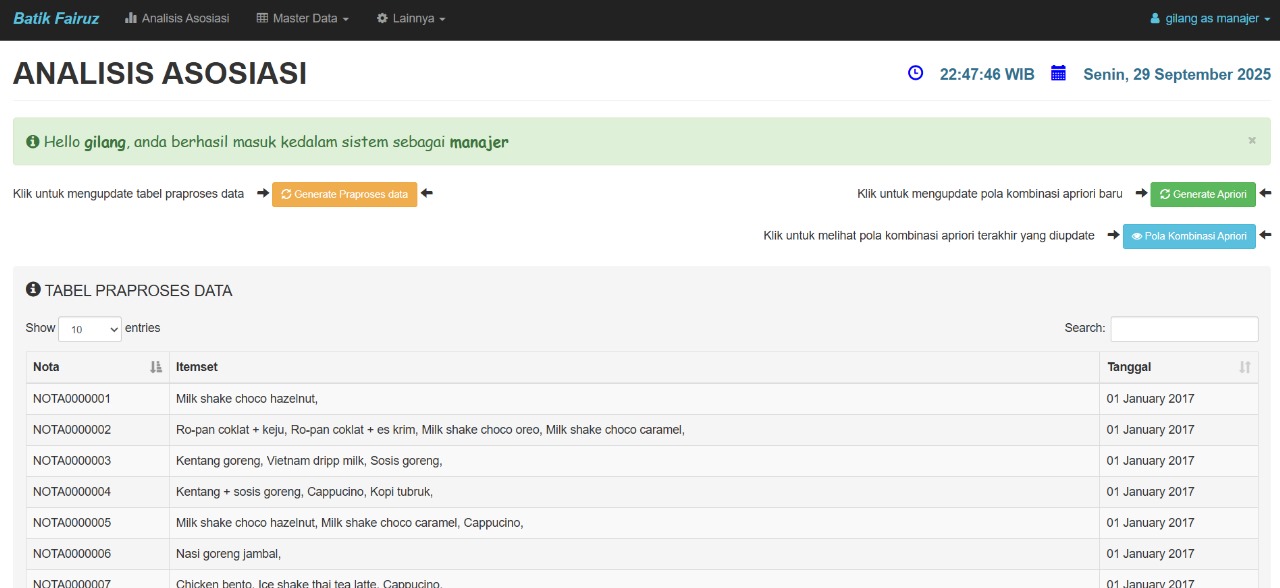Open the Show entries count selector
The height and width of the screenshot is (588, 1280).
[90, 329]
